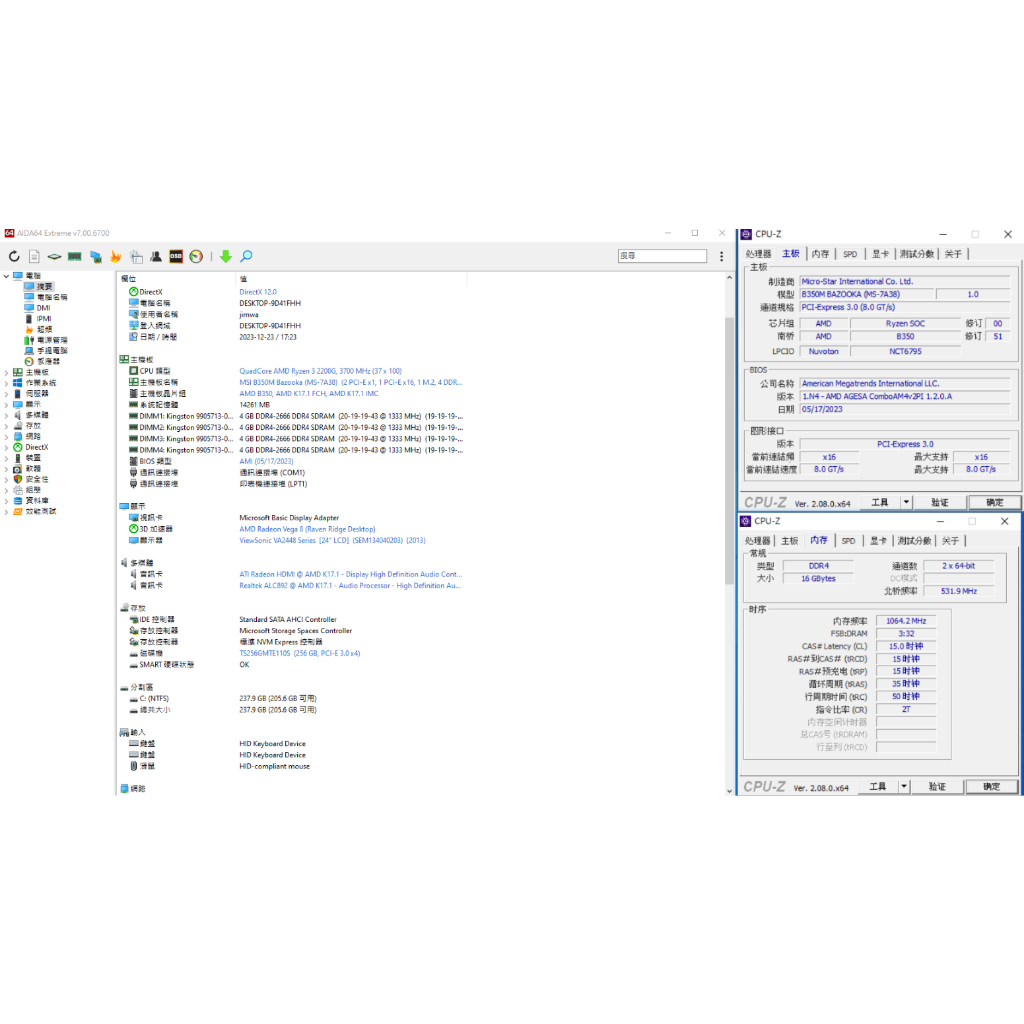
Task: Open the sensor gauge toolbar icon
Action: (x=196, y=257)
